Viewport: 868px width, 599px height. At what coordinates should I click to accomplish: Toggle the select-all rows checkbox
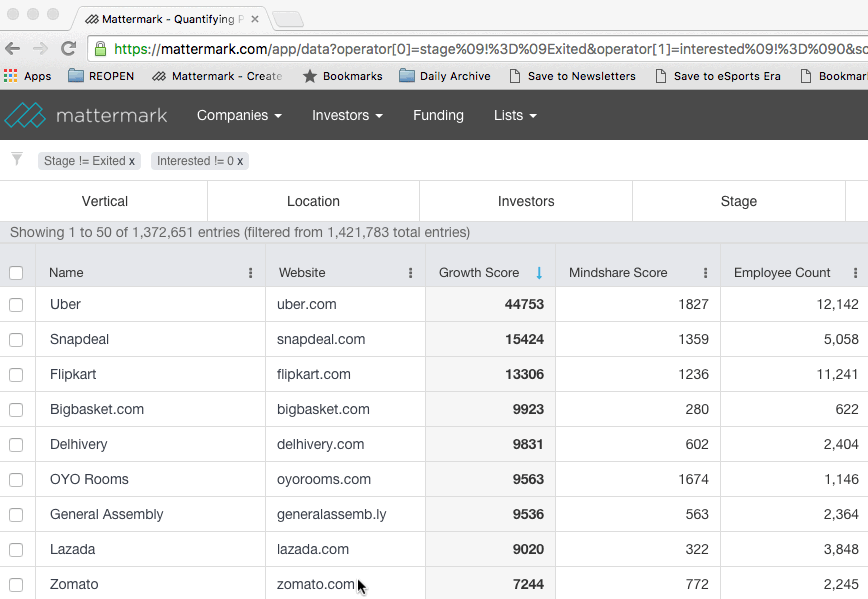(16, 273)
